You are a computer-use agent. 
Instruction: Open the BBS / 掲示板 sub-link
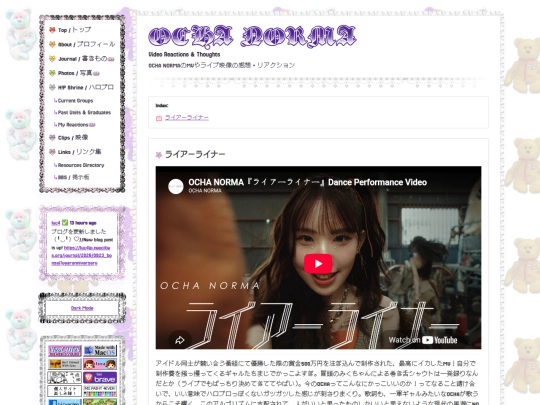[73, 177]
